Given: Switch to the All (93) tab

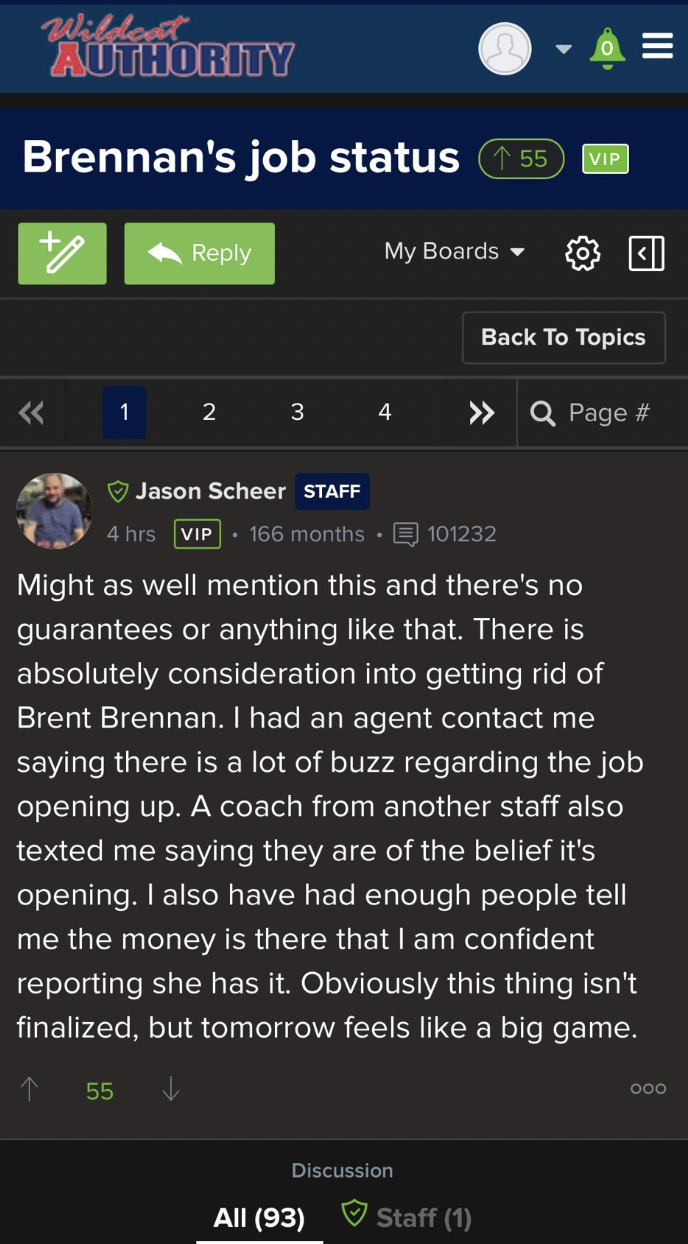Looking at the screenshot, I should tap(259, 1217).
